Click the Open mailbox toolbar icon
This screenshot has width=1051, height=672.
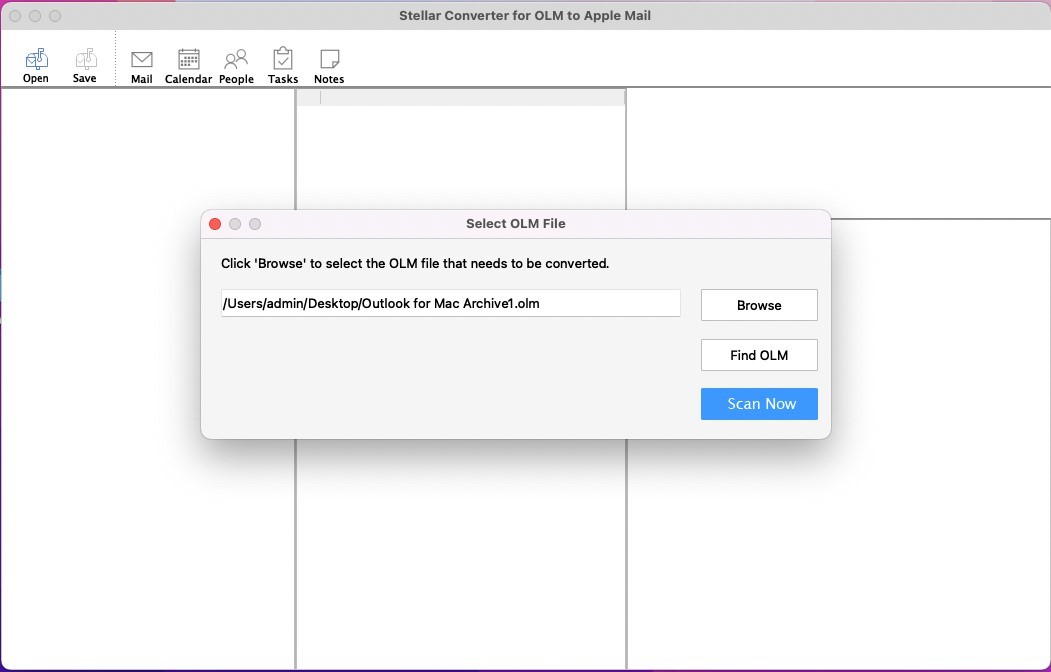click(x=36, y=60)
